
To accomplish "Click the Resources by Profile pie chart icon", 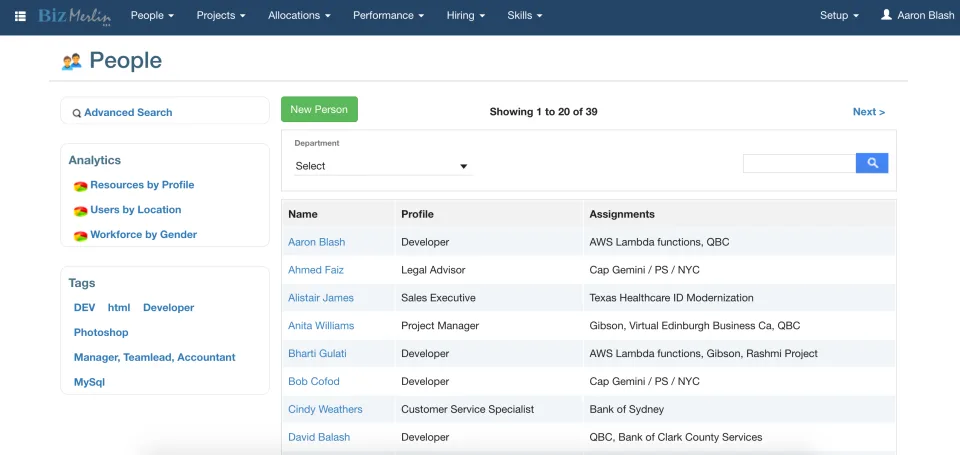I will [x=81, y=186].
